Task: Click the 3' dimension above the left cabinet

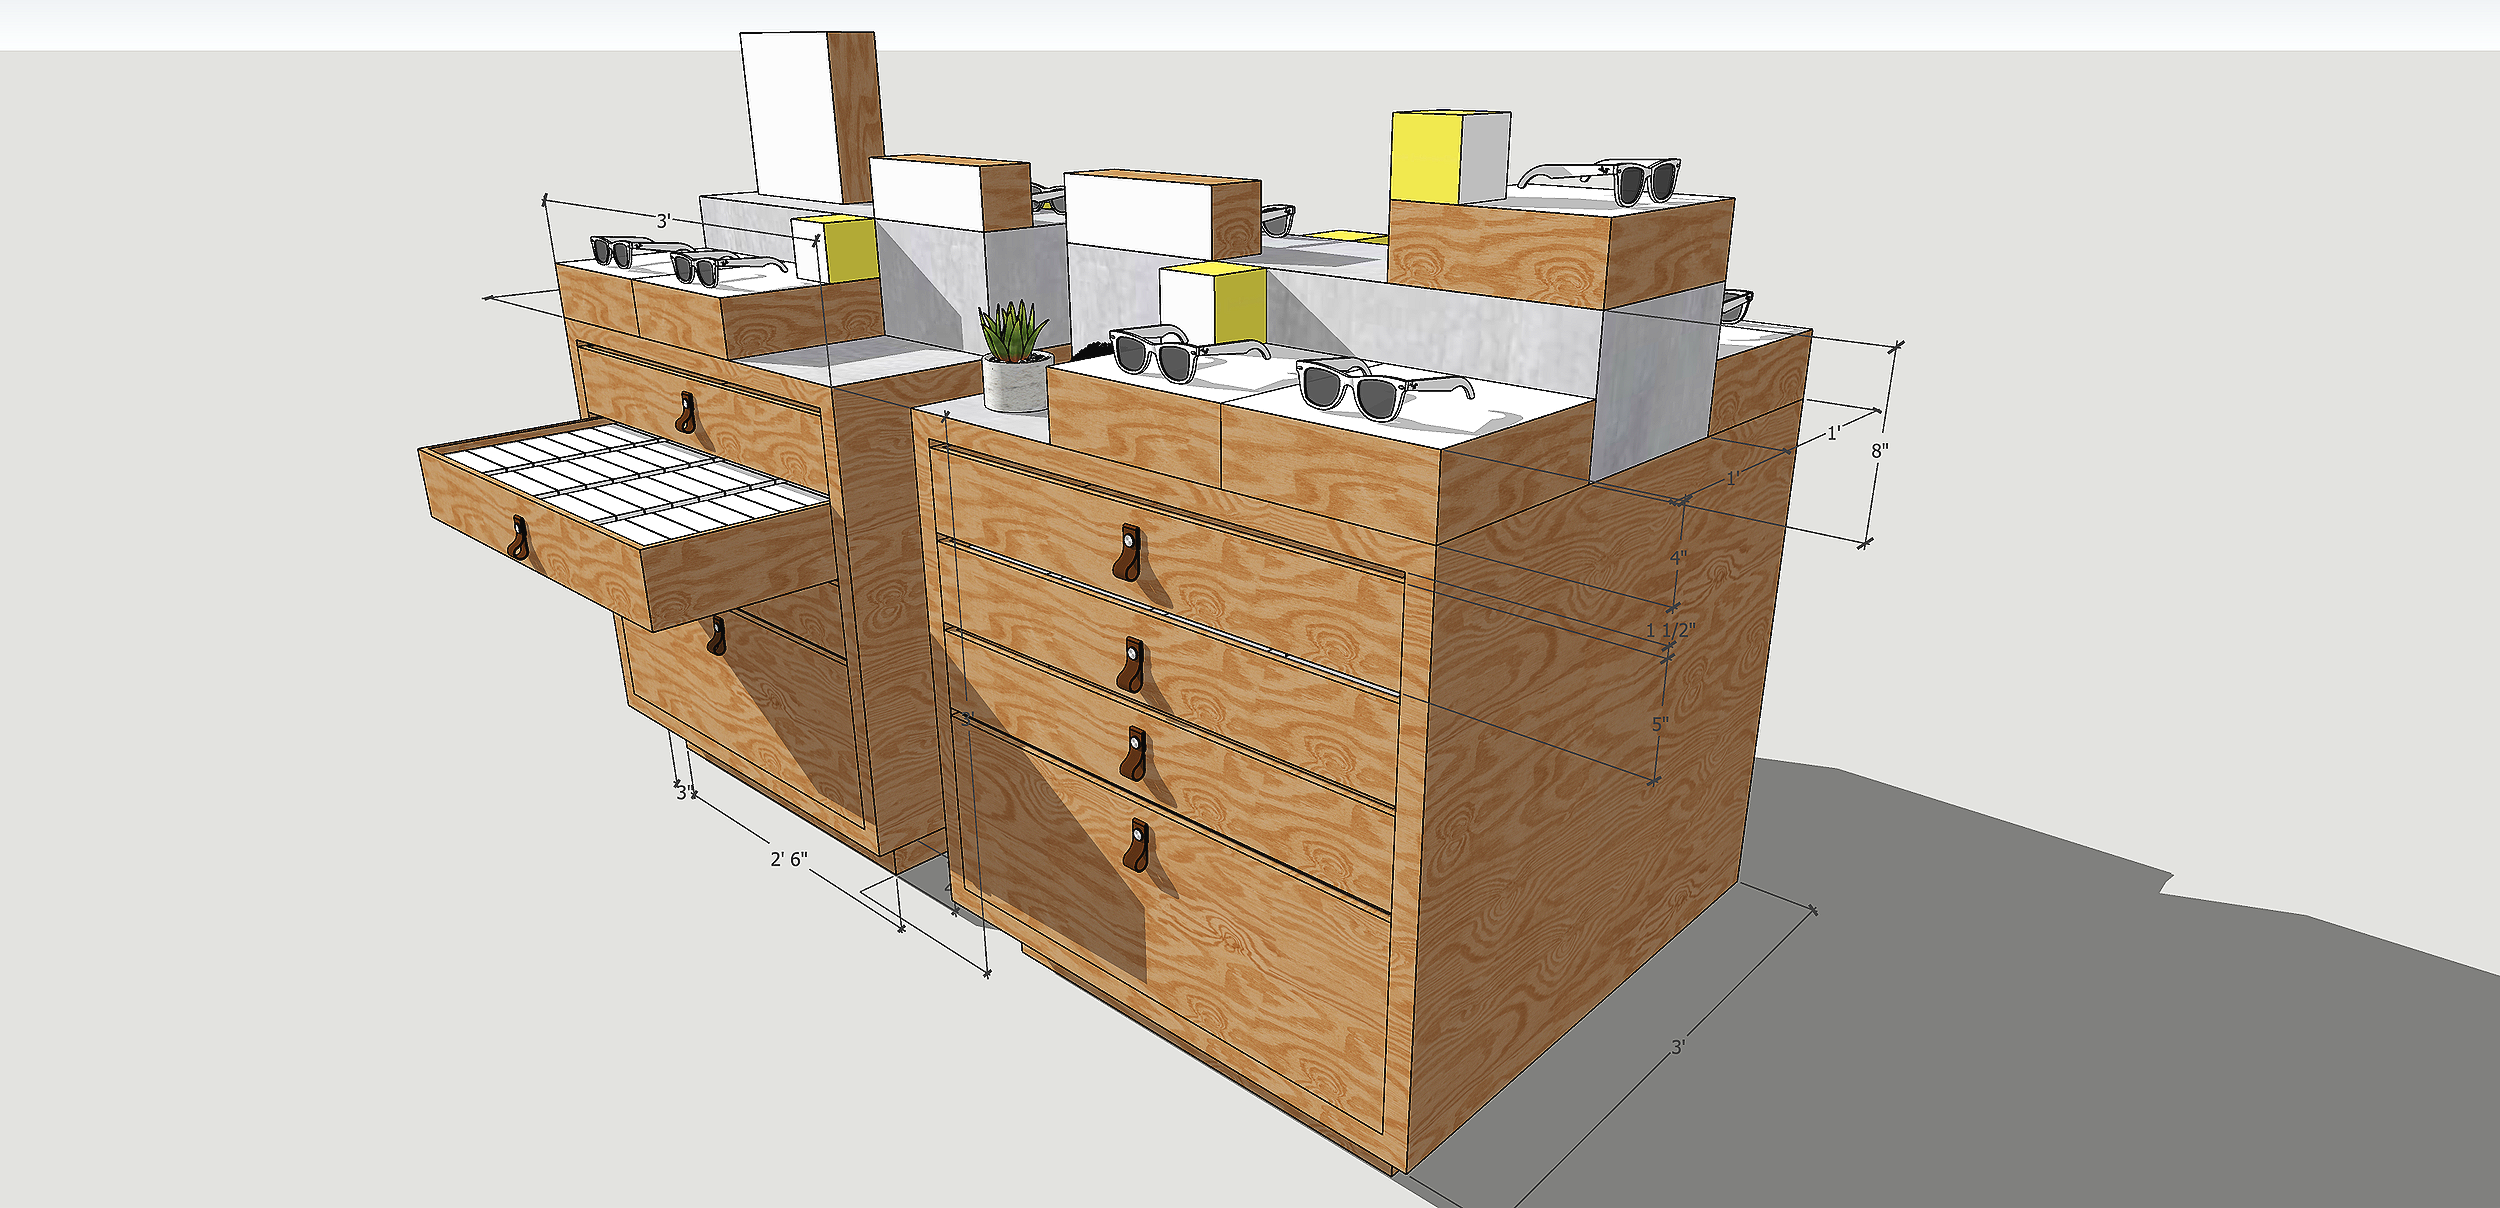Action: click(662, 221)
